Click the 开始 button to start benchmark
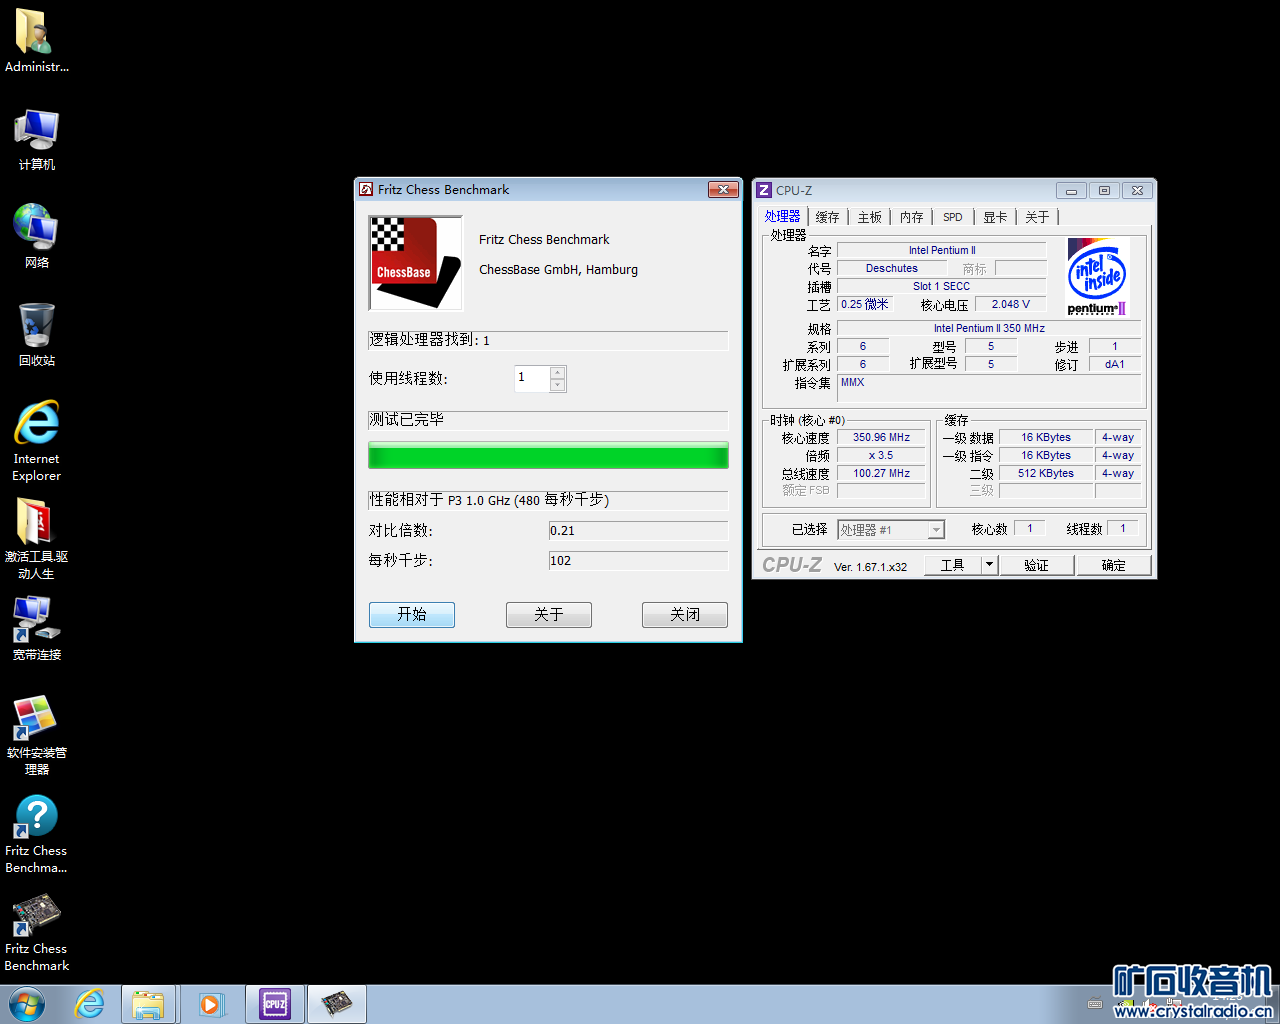 [x=412, y=614]
